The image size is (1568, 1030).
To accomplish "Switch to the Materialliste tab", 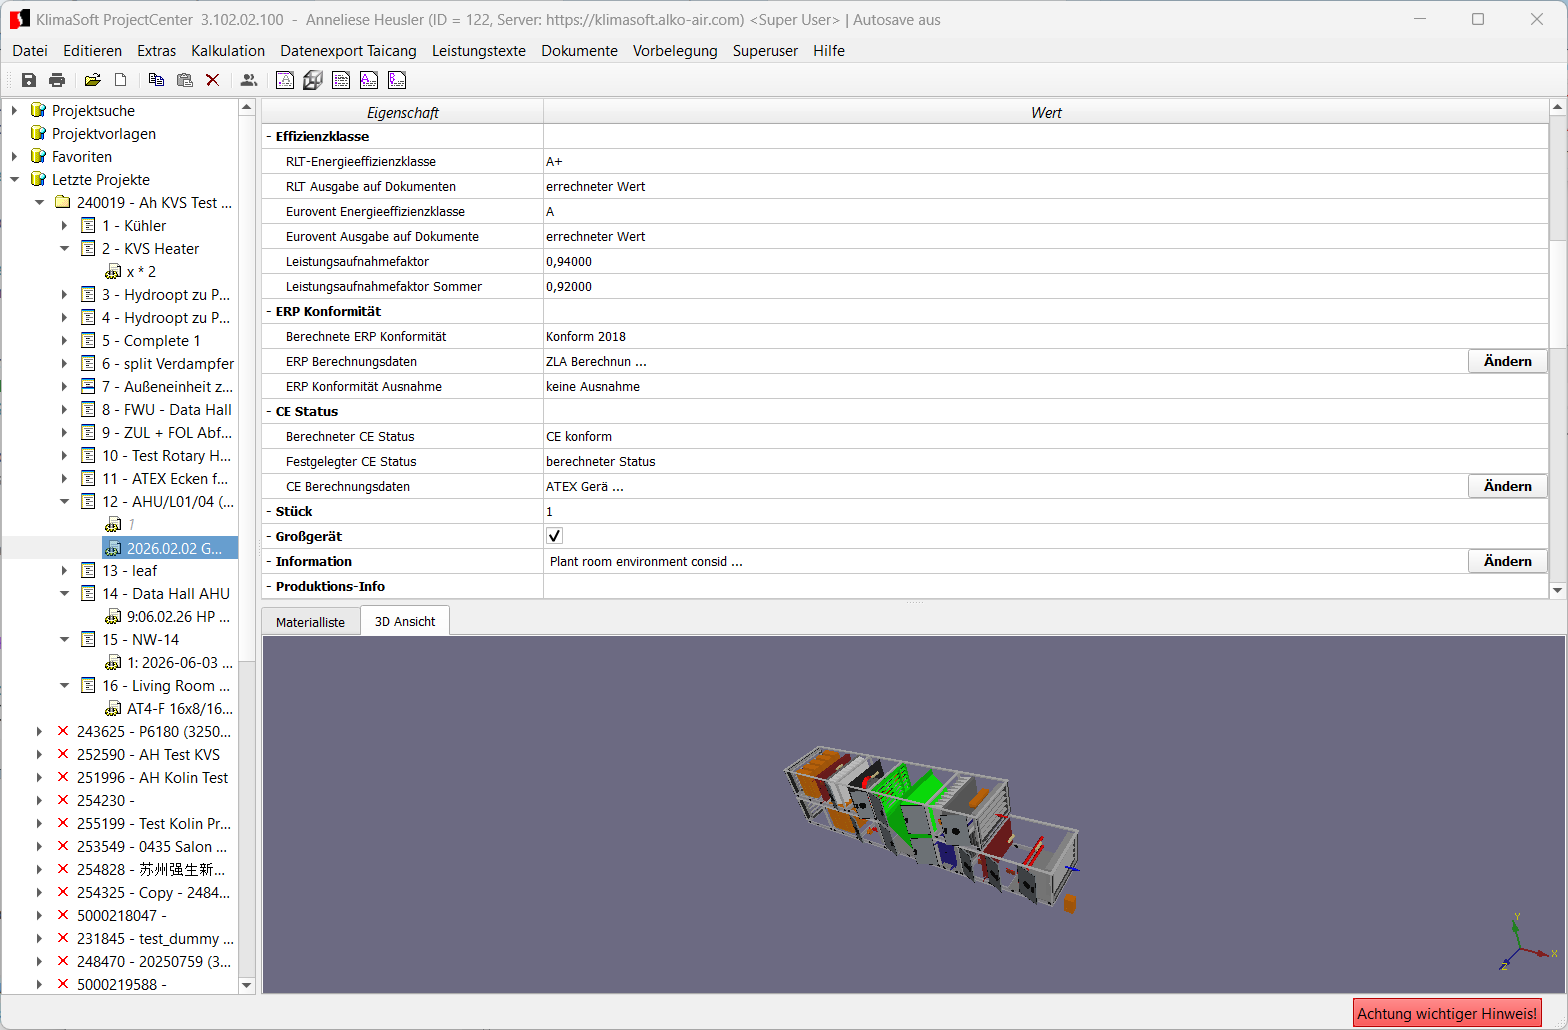I will pos(310,622).
